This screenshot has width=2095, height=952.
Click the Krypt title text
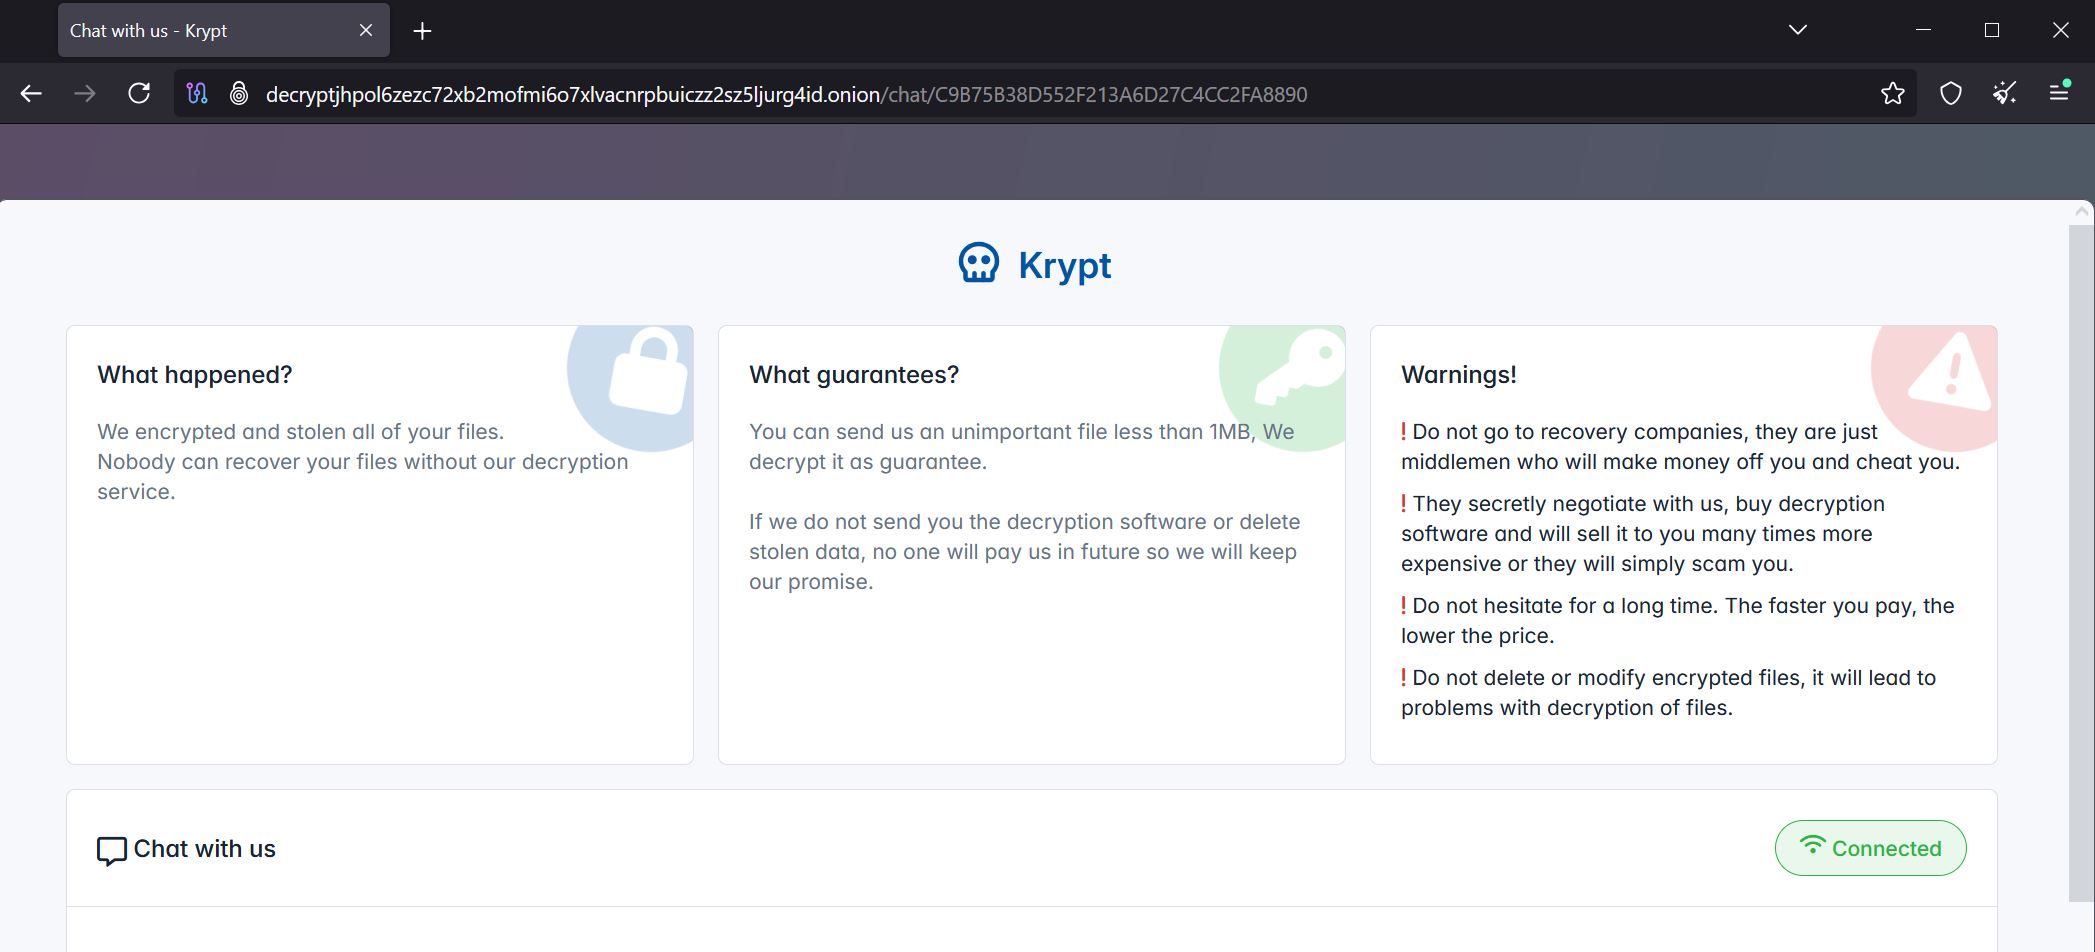1064,266
